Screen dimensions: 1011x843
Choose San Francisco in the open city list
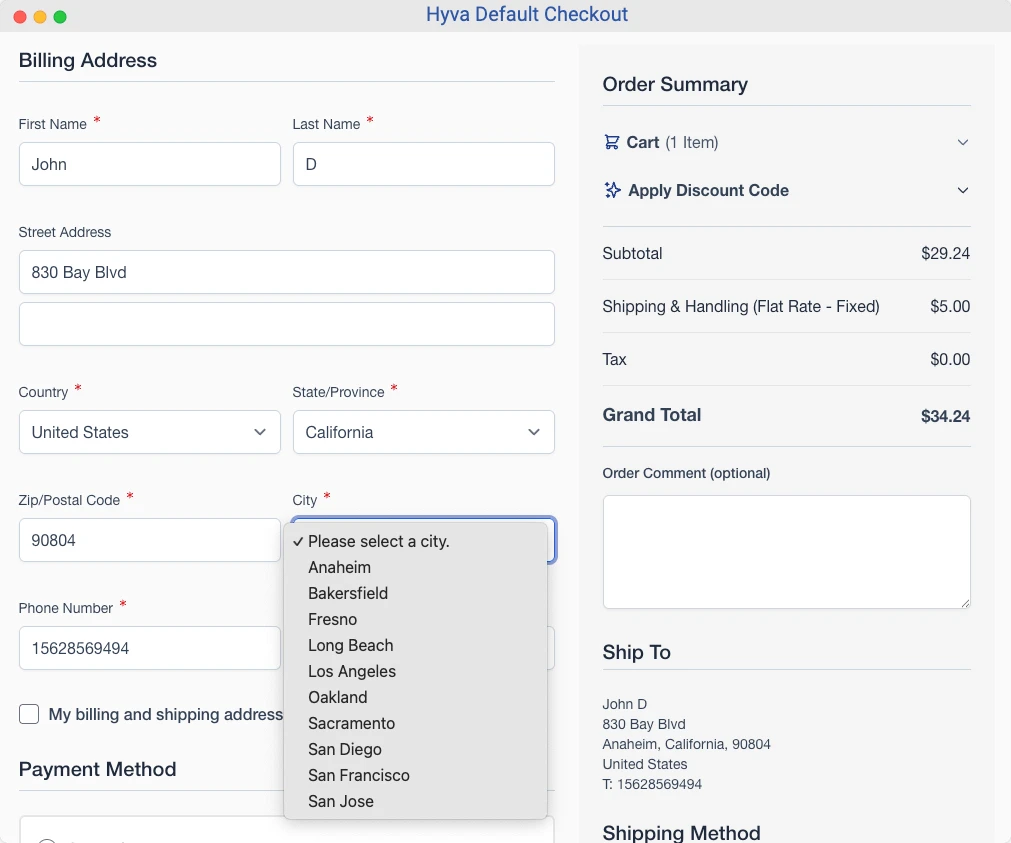[359, 775]
